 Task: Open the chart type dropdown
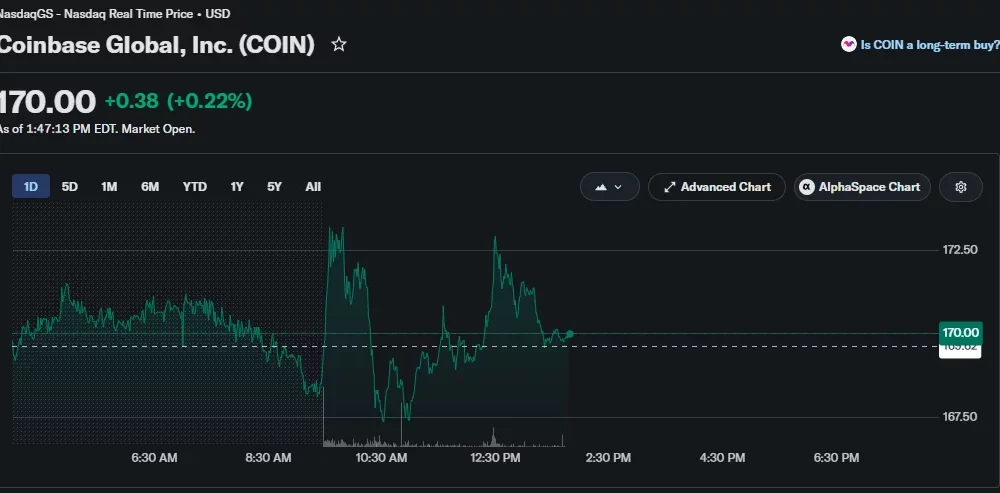coord(609,187)
